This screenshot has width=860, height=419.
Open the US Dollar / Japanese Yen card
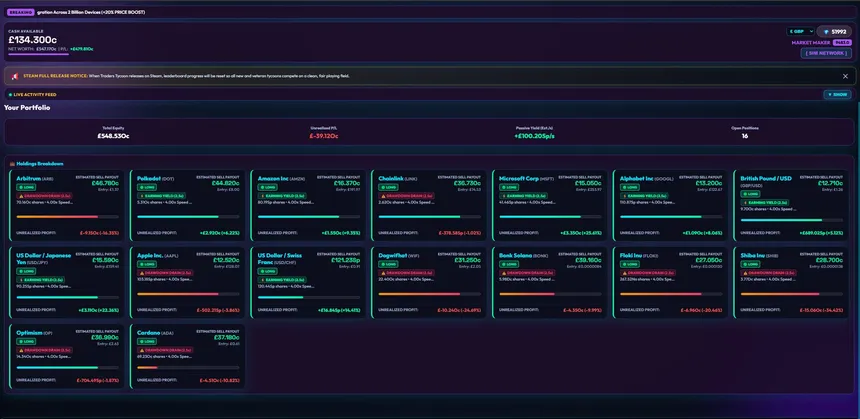coord(67,282)
